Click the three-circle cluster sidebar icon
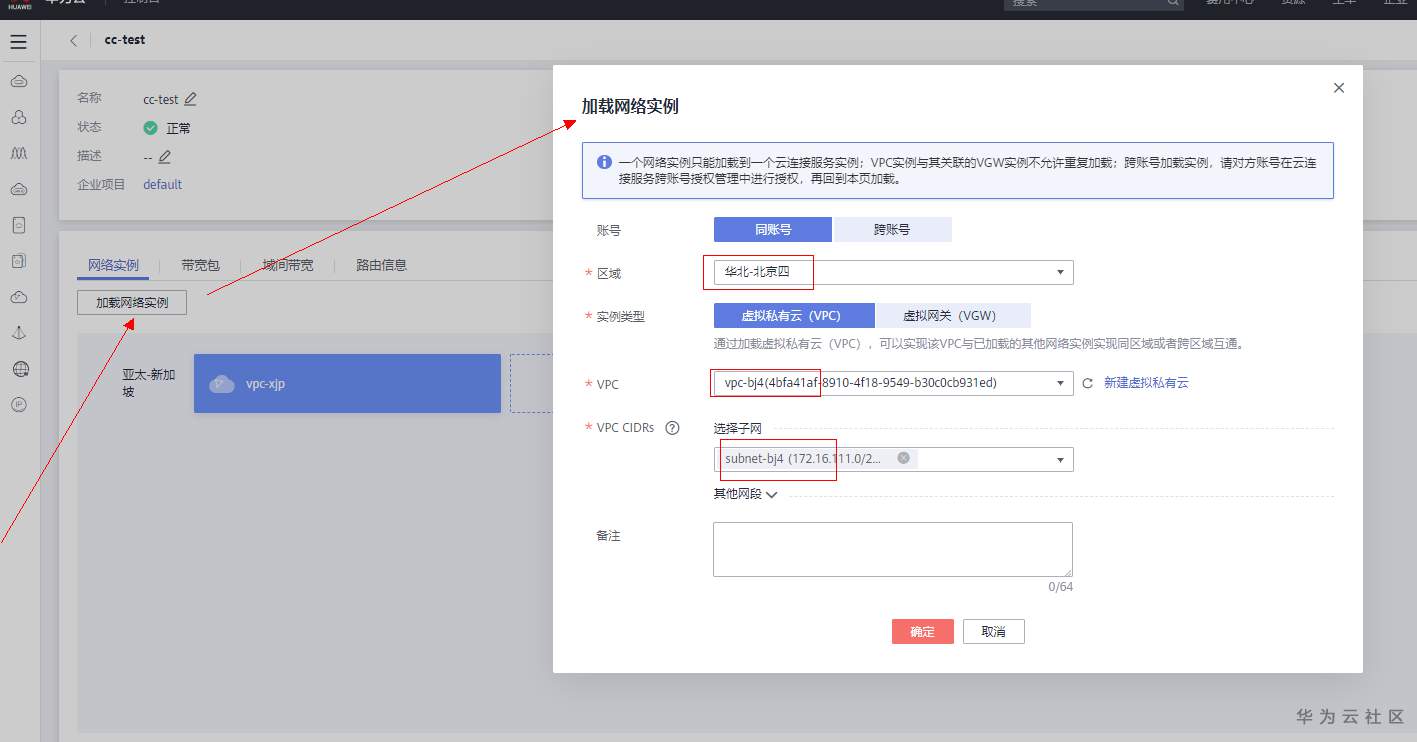 19,117
